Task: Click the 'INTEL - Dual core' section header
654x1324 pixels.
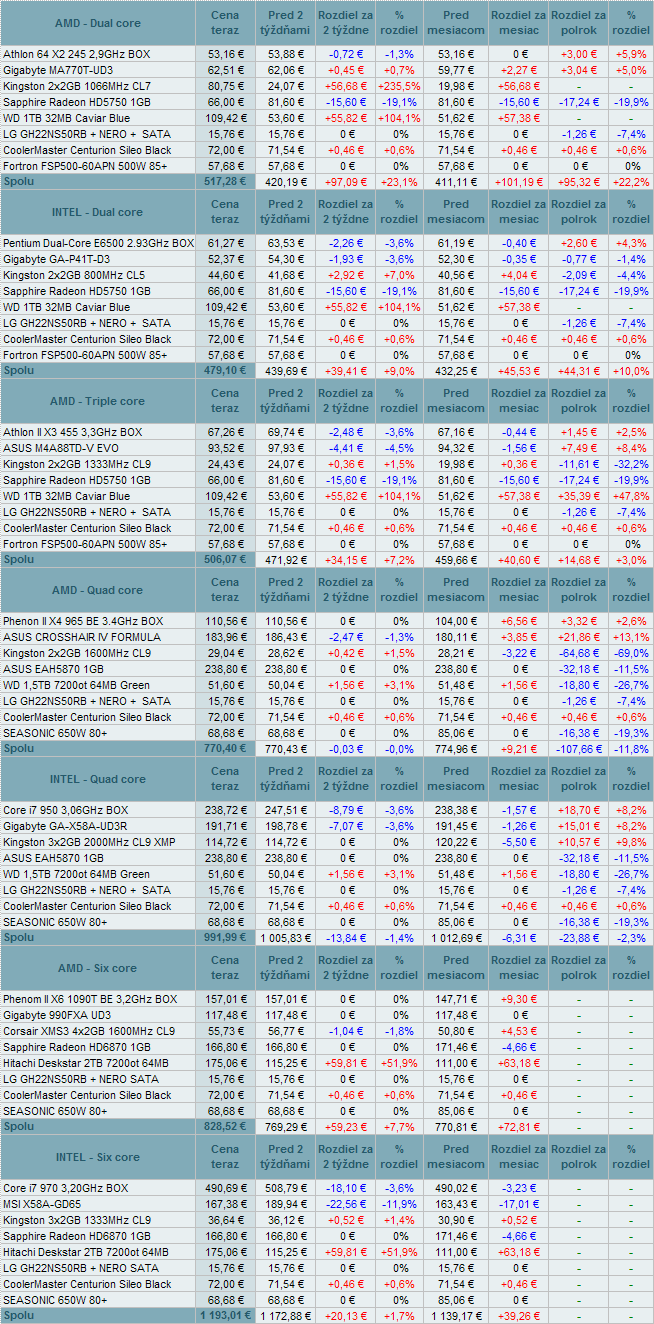Action: click(x=97, y=212)
